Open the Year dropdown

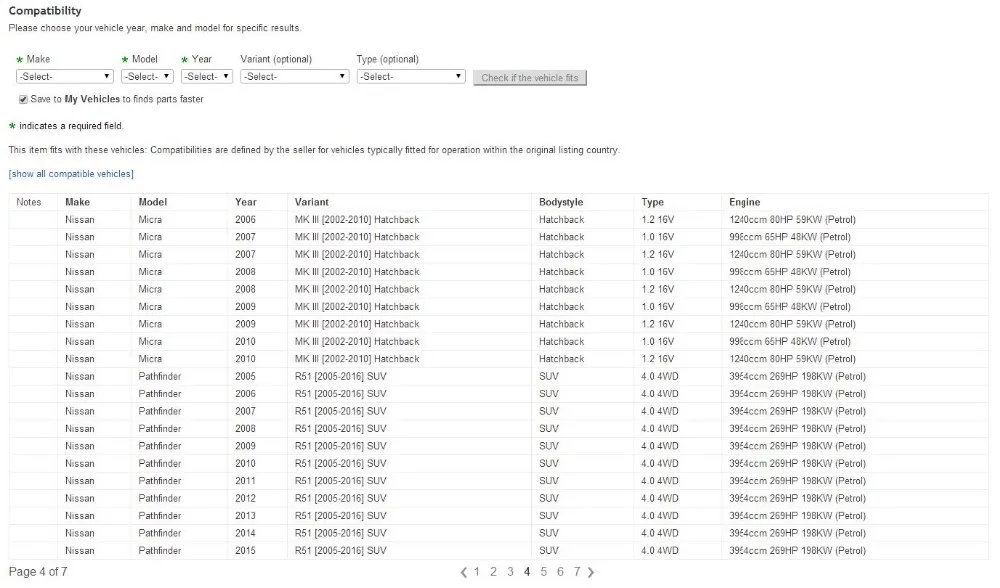point(207,77)
